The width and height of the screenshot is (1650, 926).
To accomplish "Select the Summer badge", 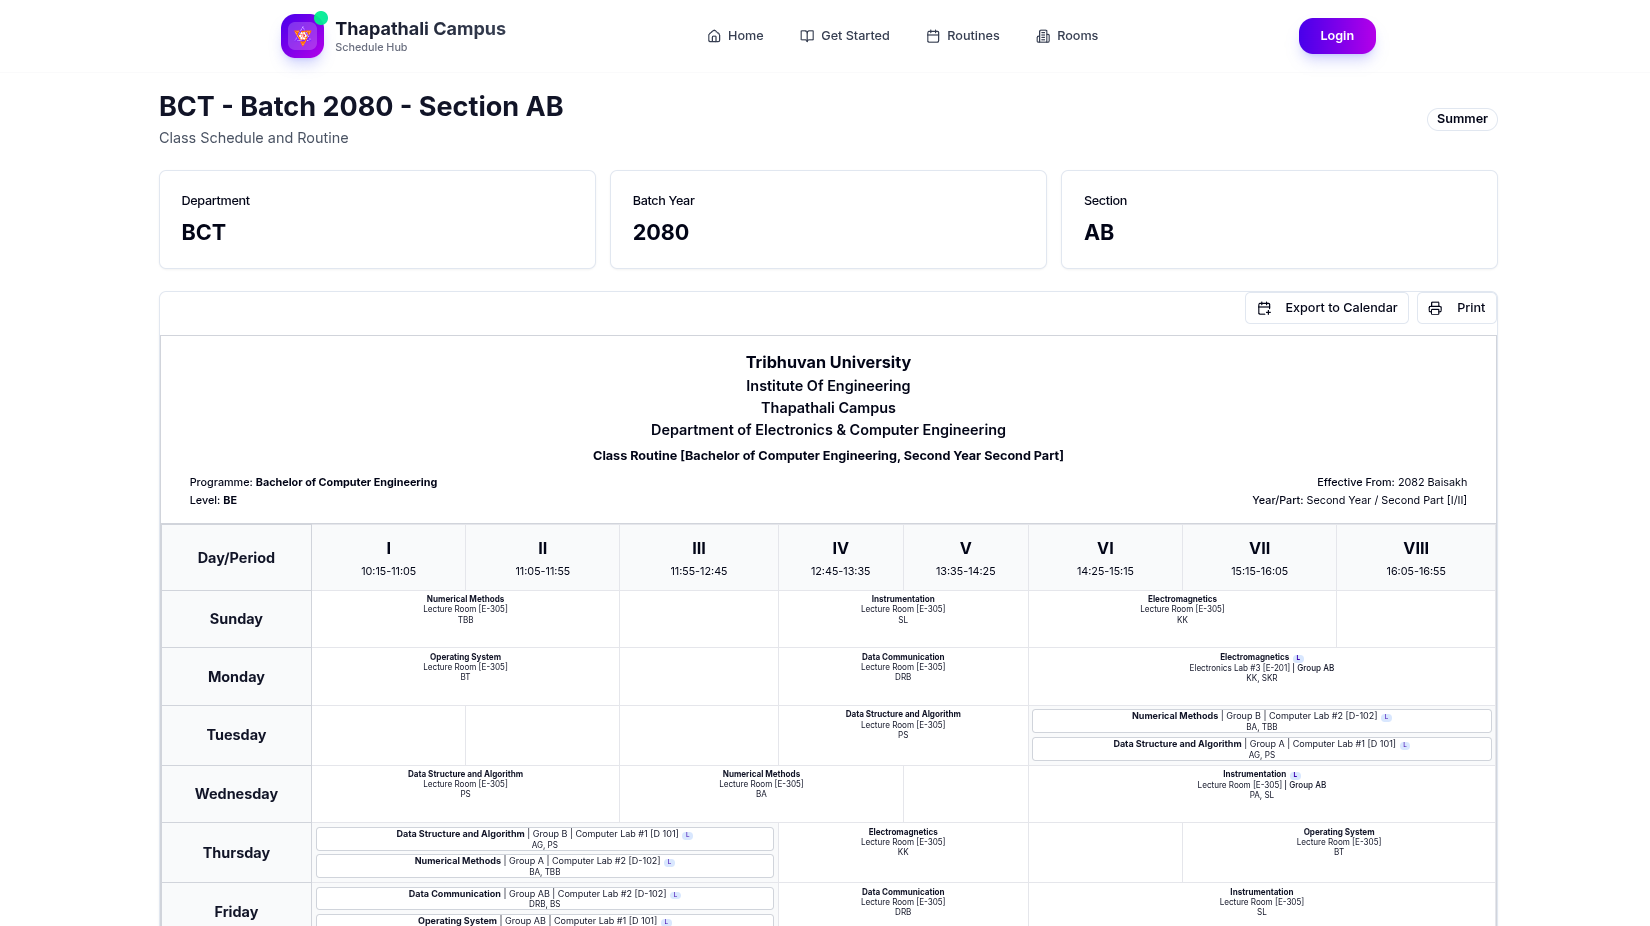I will [1462, 119].
